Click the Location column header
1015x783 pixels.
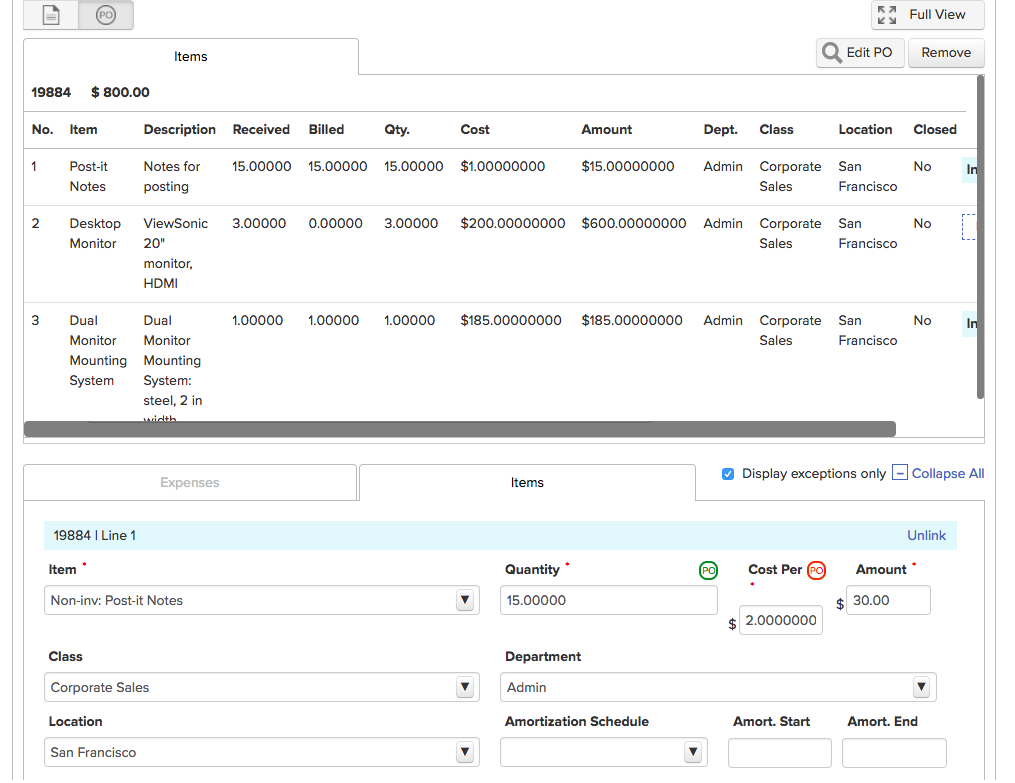point(865,130)
